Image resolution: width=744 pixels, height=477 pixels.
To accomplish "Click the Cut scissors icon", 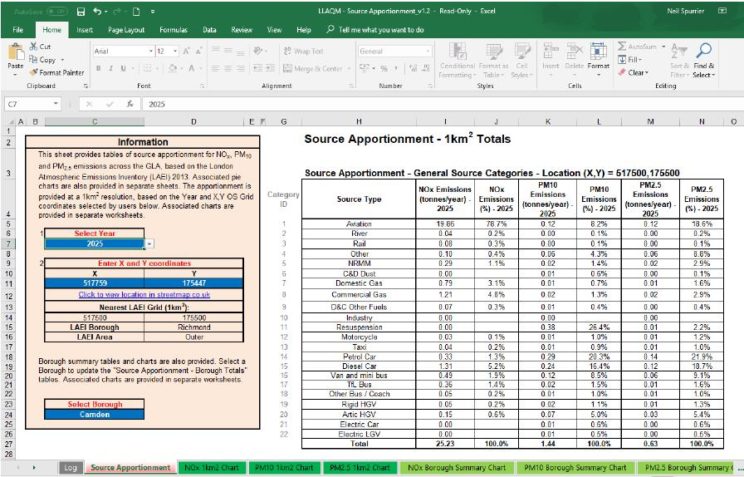I will (x=33, y=47).
